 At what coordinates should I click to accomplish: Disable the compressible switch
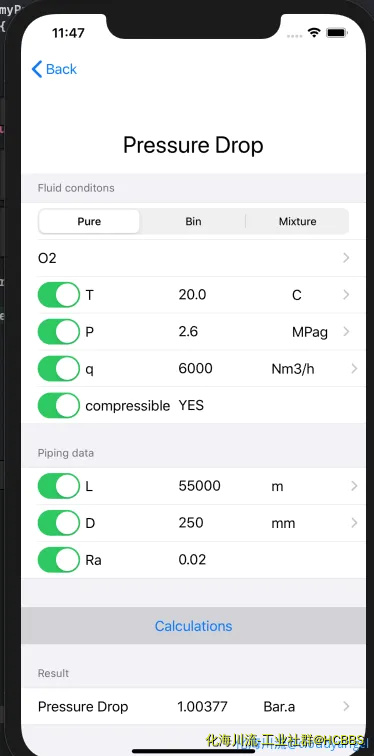tap(59, 405)
